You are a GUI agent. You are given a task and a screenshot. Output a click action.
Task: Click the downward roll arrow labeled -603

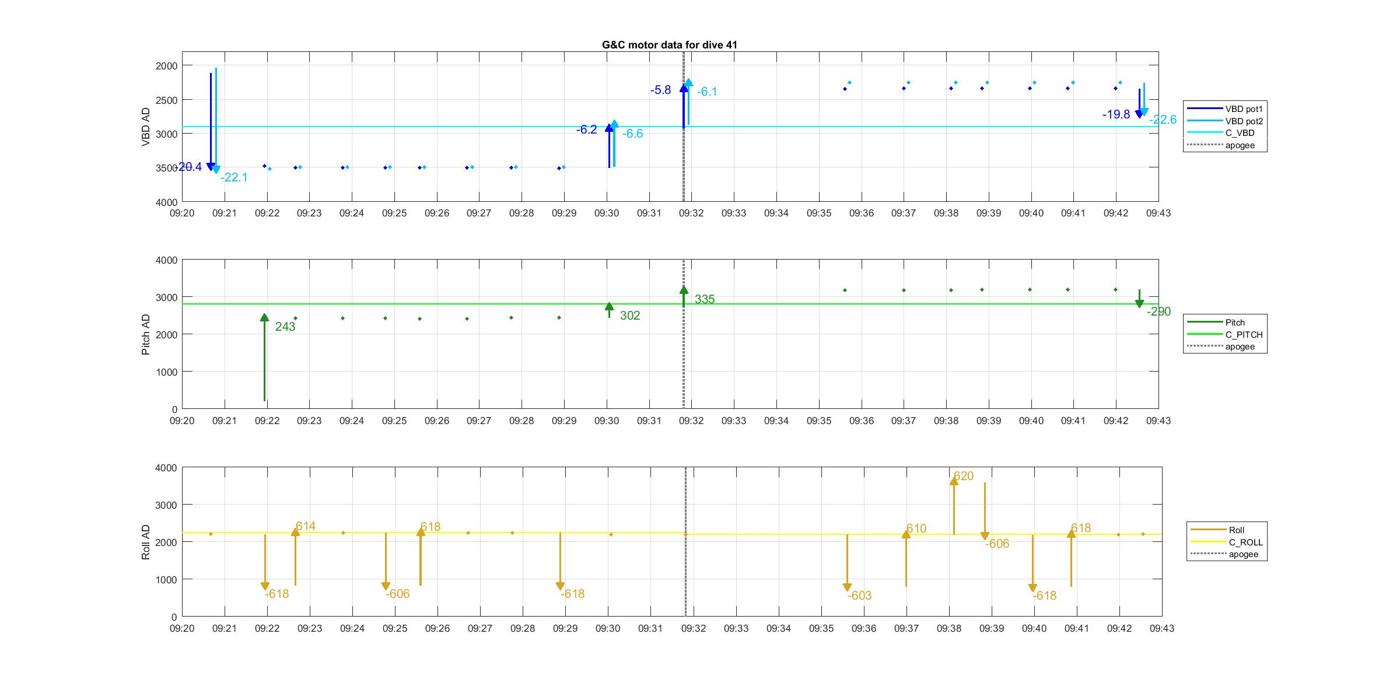(x=847, y=563)
